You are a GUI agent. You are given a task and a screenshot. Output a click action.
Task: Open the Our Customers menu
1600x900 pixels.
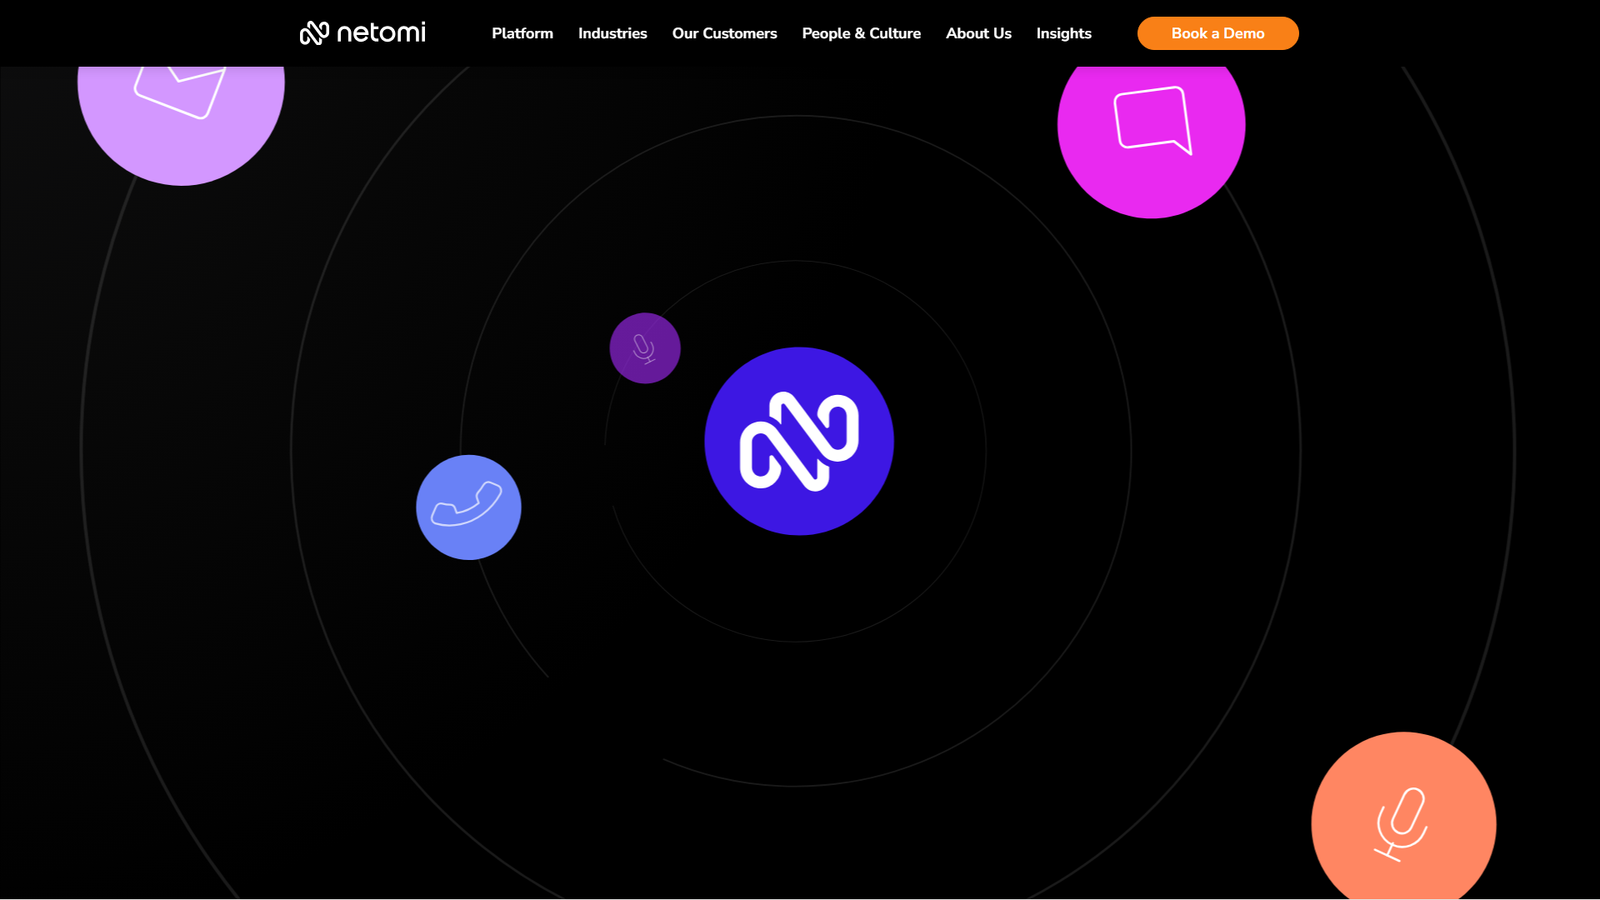pos(724,33)
